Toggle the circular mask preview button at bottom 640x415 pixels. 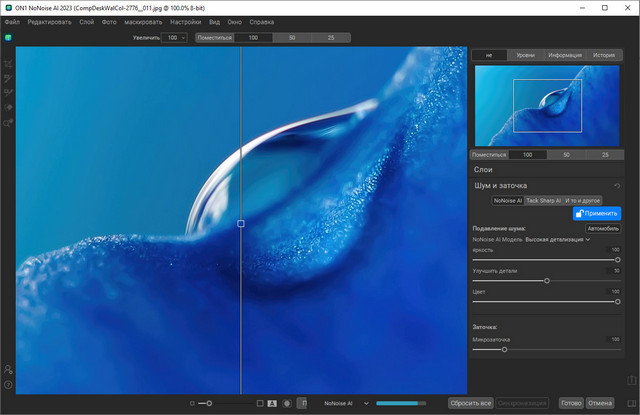[287, 403]
